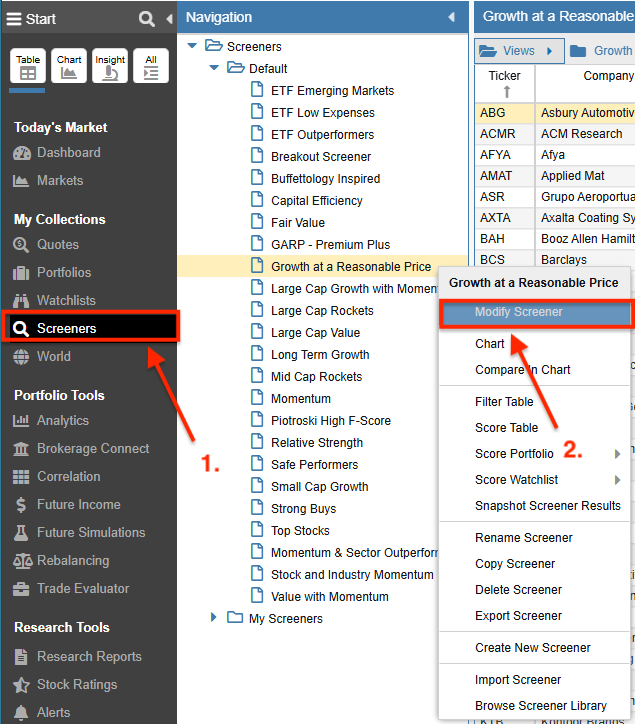Screen dimensions: 635x724
Task: Select the ABG ticker cell
Action: pyautogui.click(x=505, y=113)
